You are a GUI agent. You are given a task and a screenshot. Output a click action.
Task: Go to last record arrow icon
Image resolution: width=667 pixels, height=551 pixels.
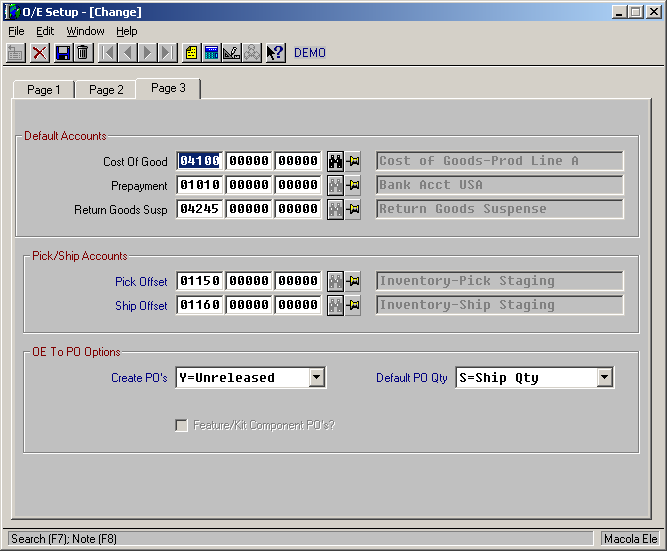click(168, 53)
